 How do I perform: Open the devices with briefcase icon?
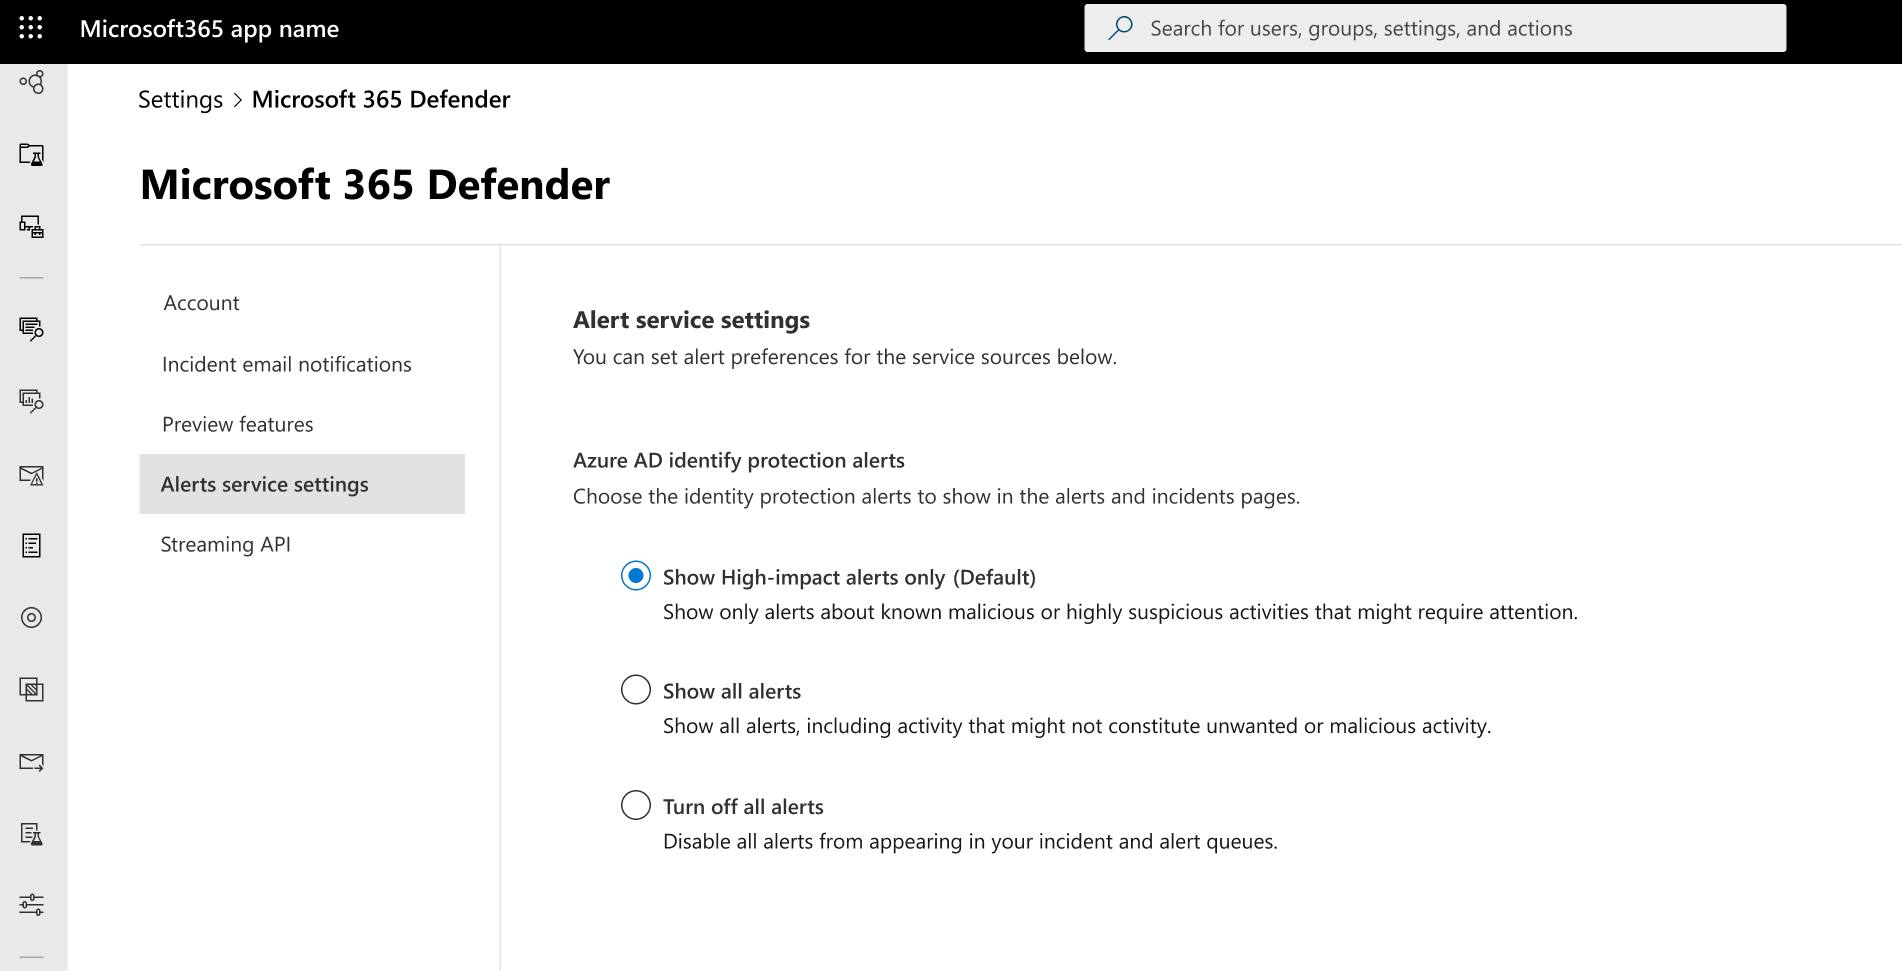point(32,227)
